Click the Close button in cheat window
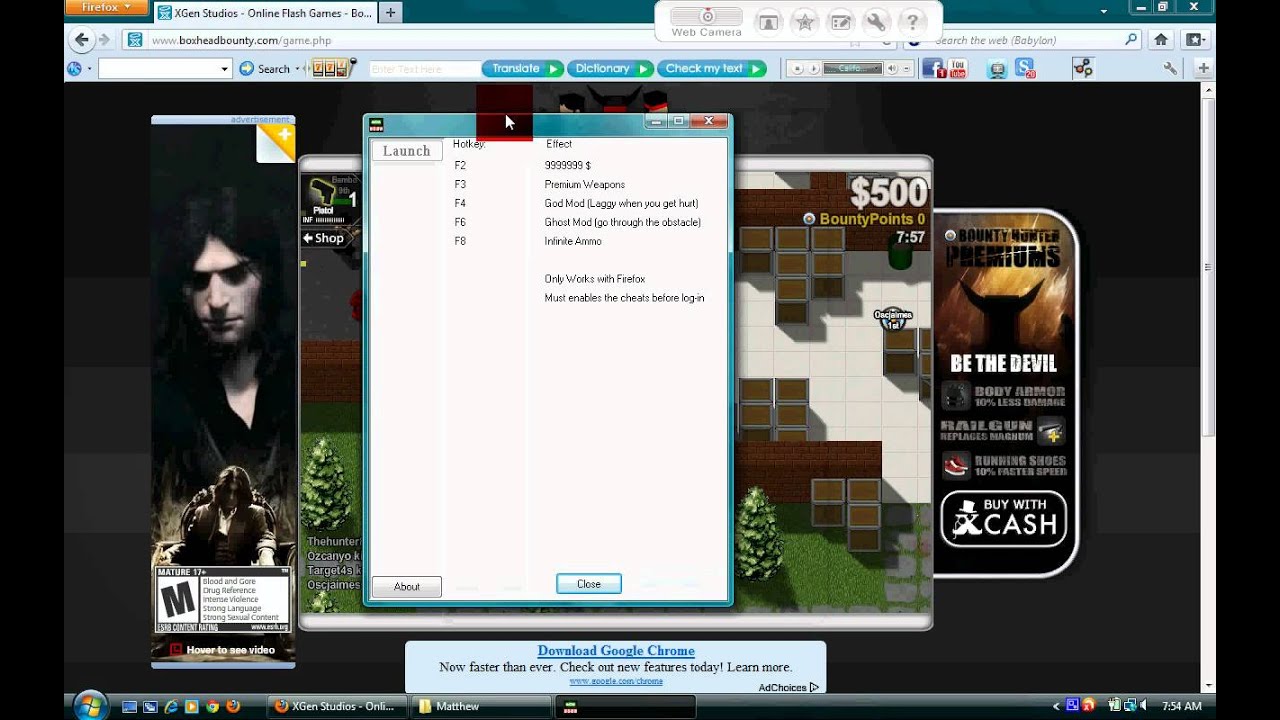This screenshot has height=720, width=1280. (x=589, y=584)
